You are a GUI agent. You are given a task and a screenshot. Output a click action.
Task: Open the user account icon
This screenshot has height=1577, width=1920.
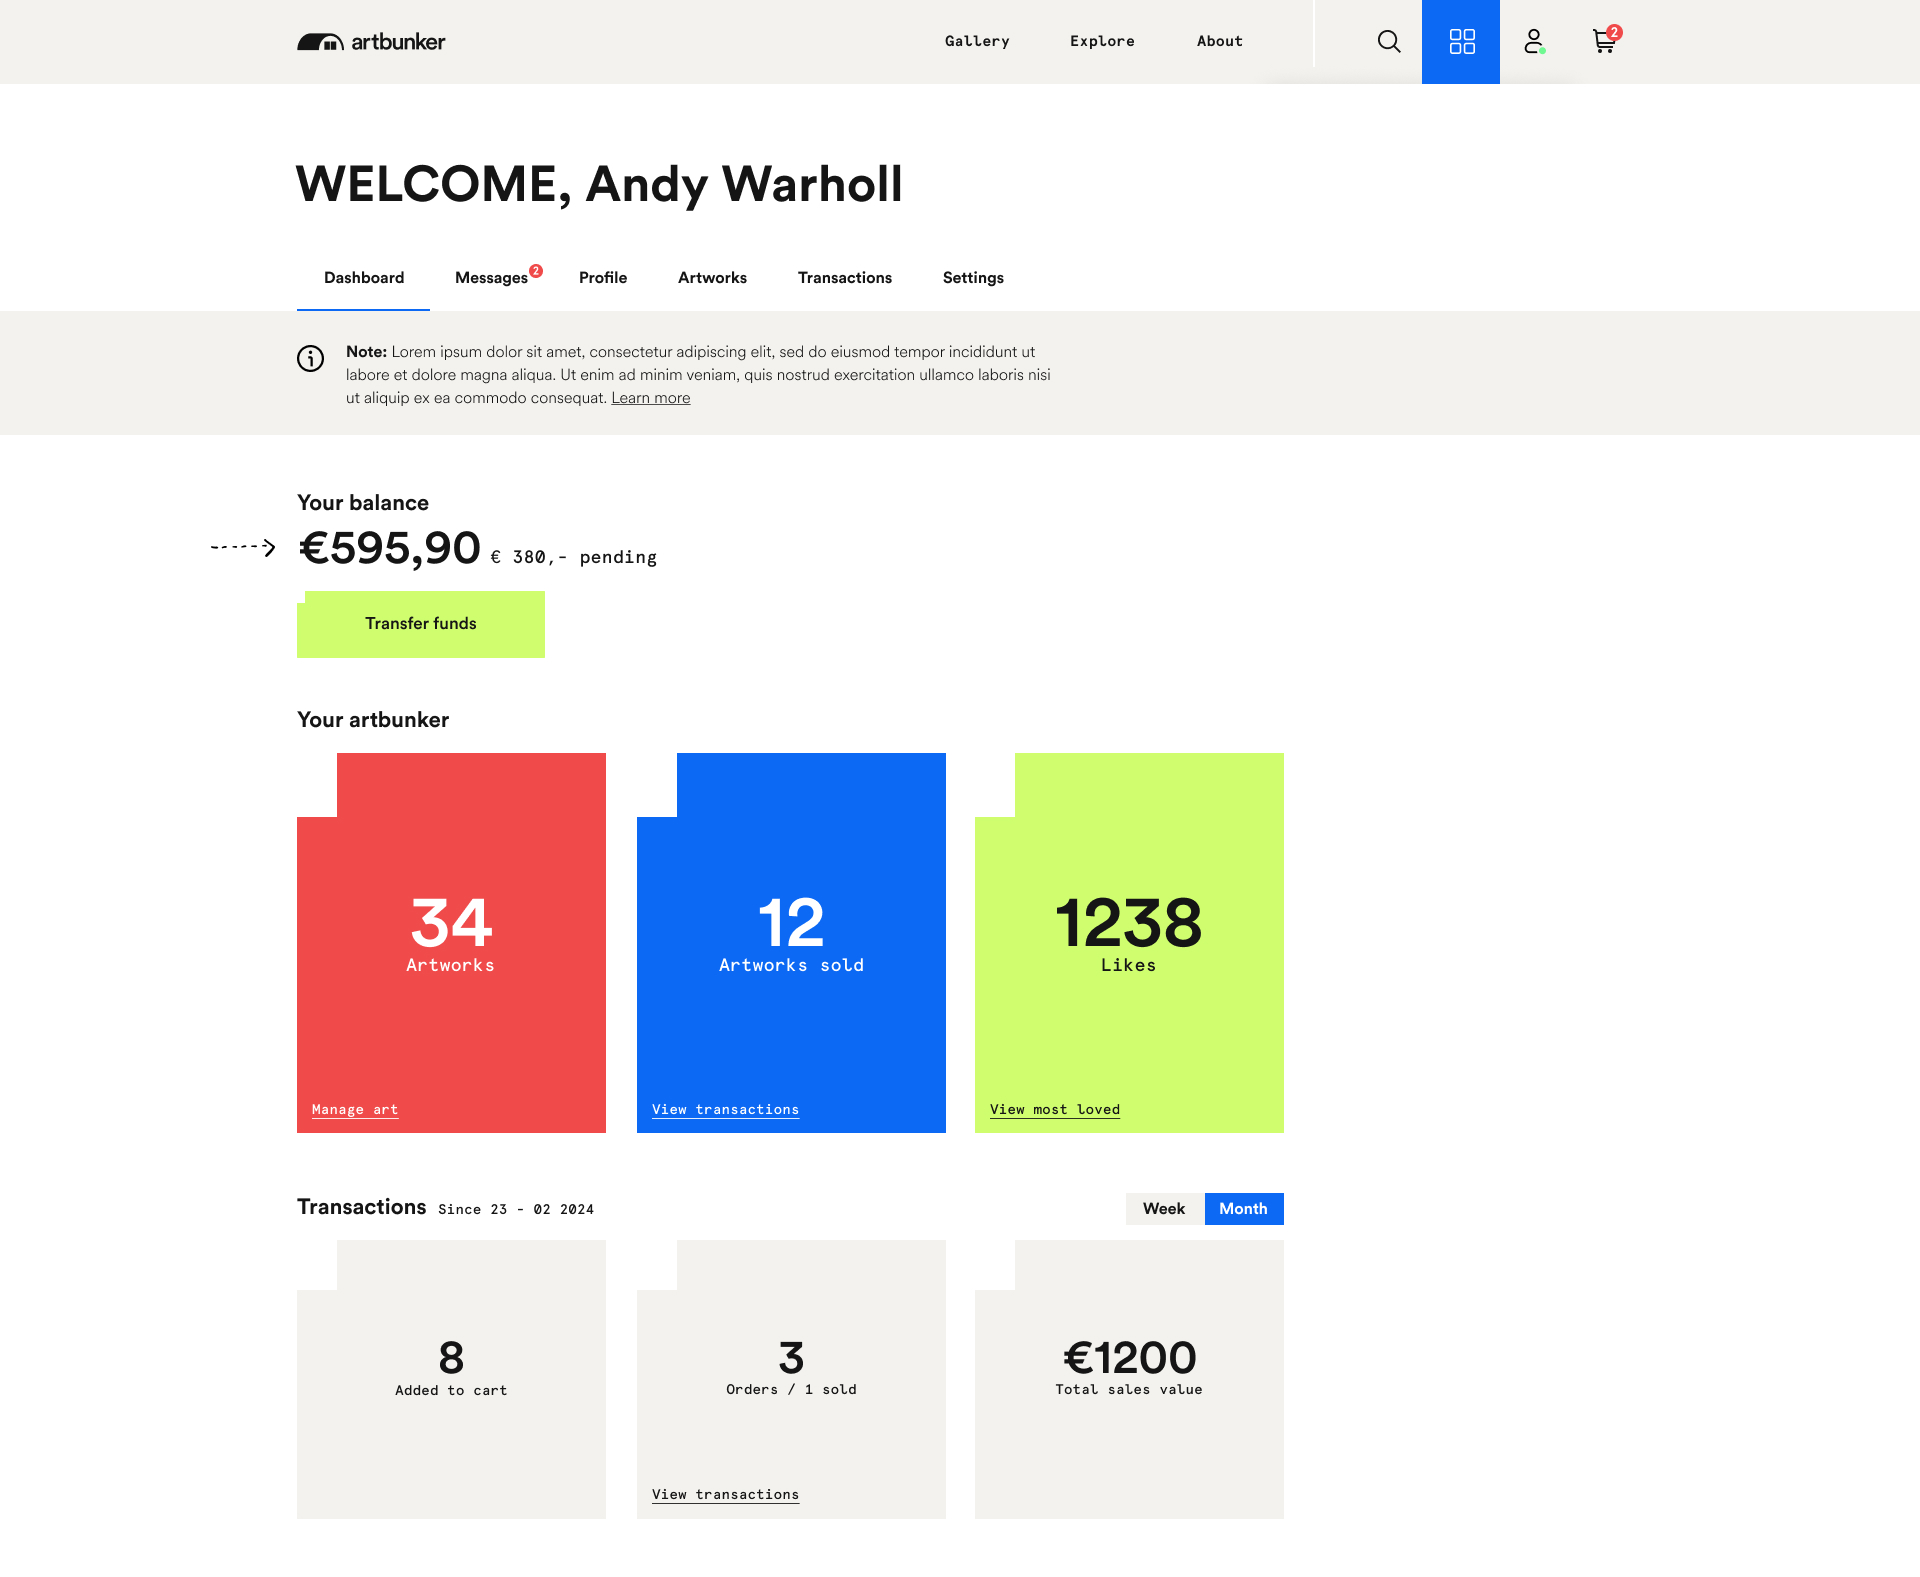tap(1534, 41)
